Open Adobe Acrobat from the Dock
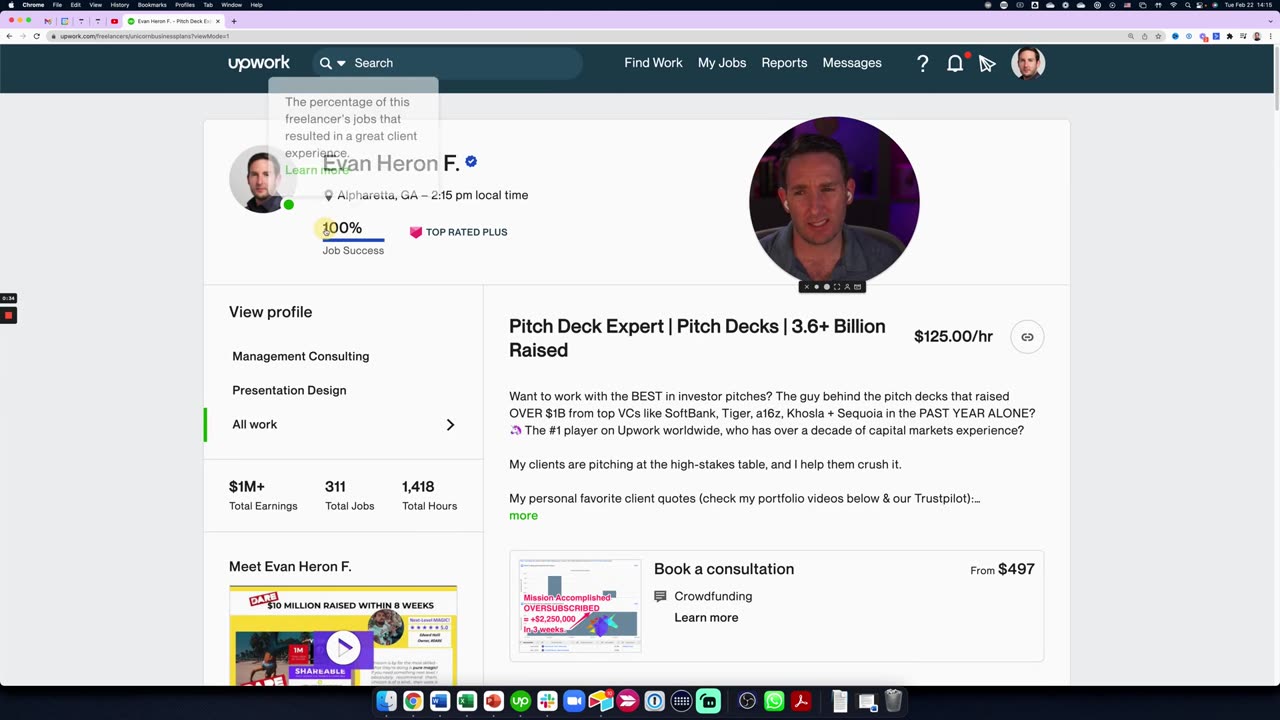Image resolution: width=1280 pixels, height=720 pixels. pyautogui.click(x=801, y=702)
